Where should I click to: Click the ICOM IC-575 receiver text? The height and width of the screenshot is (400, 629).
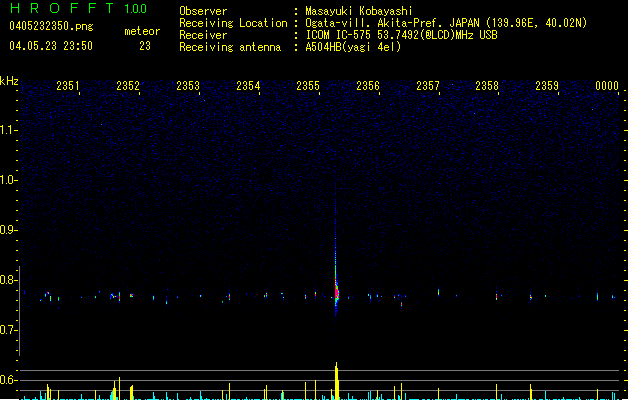[x=402, y=35]
